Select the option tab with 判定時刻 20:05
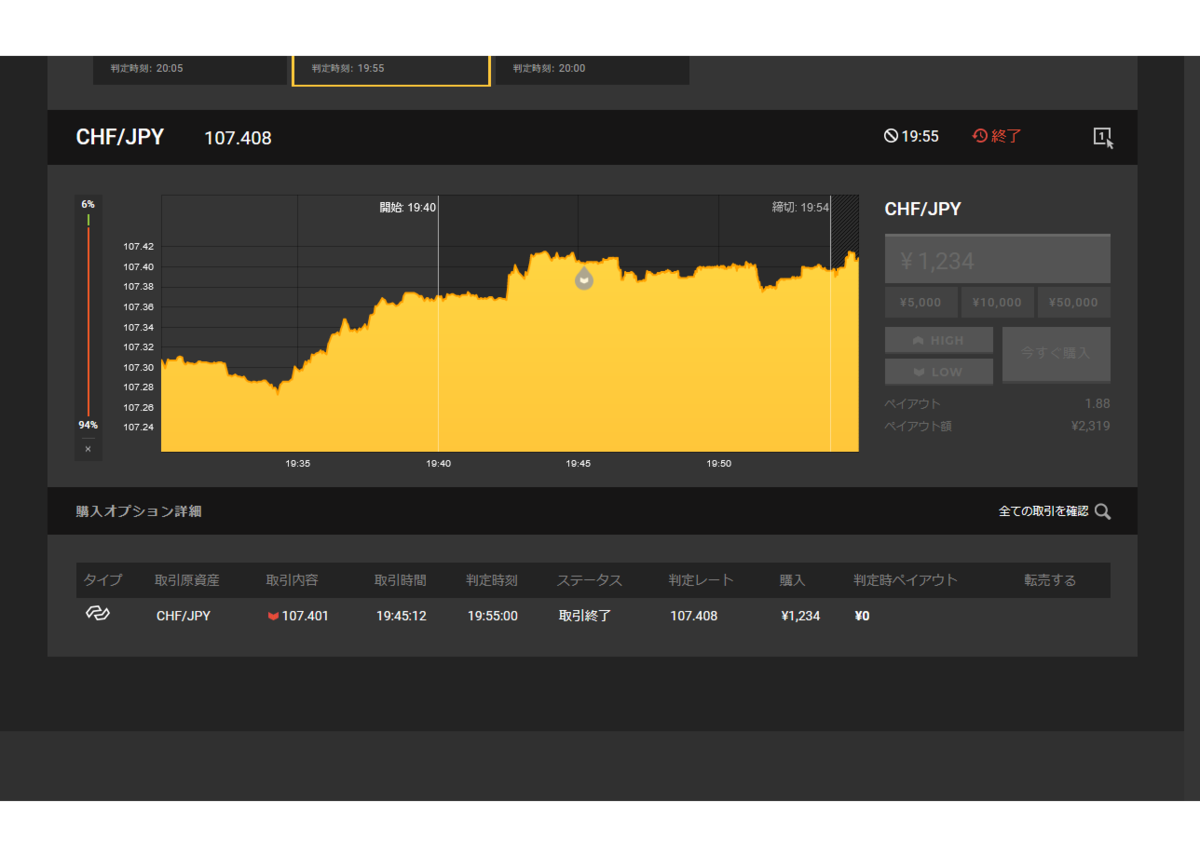 point(190,70)
